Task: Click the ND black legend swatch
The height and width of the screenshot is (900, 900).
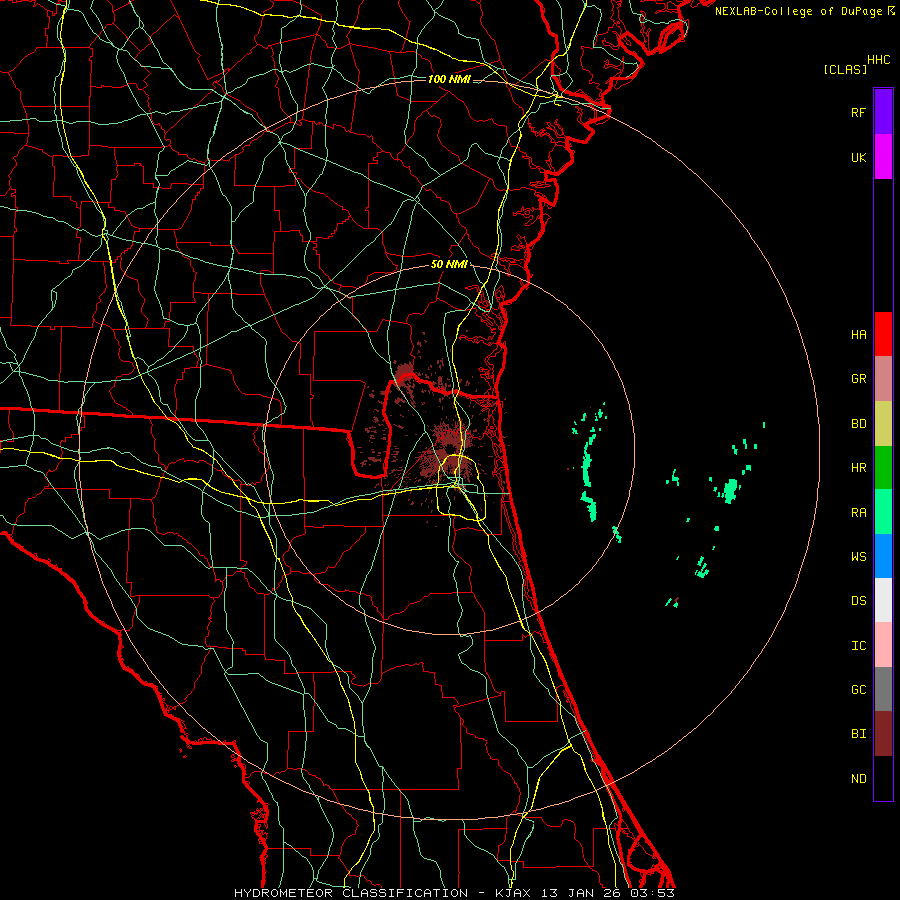Action: (883, 778)
